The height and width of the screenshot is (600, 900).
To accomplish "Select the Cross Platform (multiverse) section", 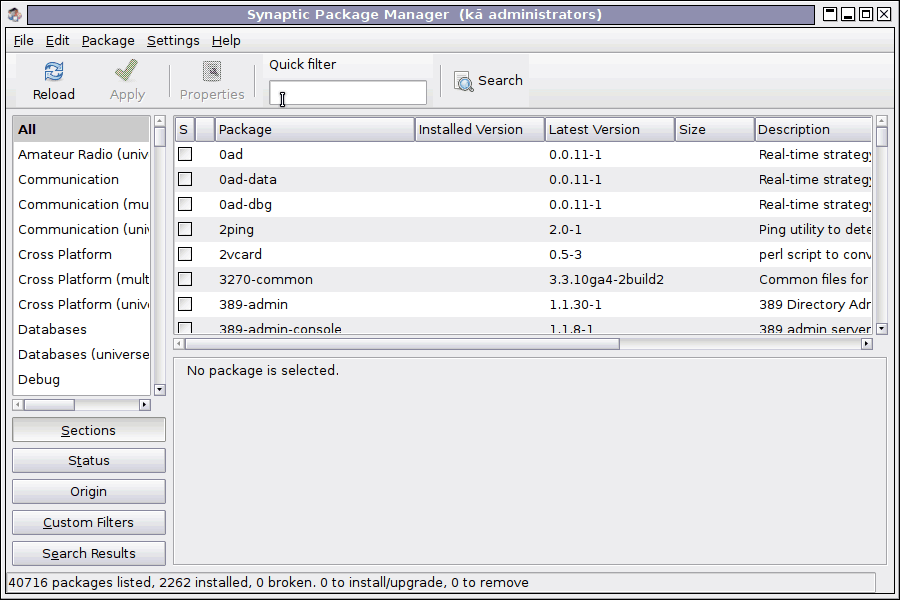I will 82,279.
